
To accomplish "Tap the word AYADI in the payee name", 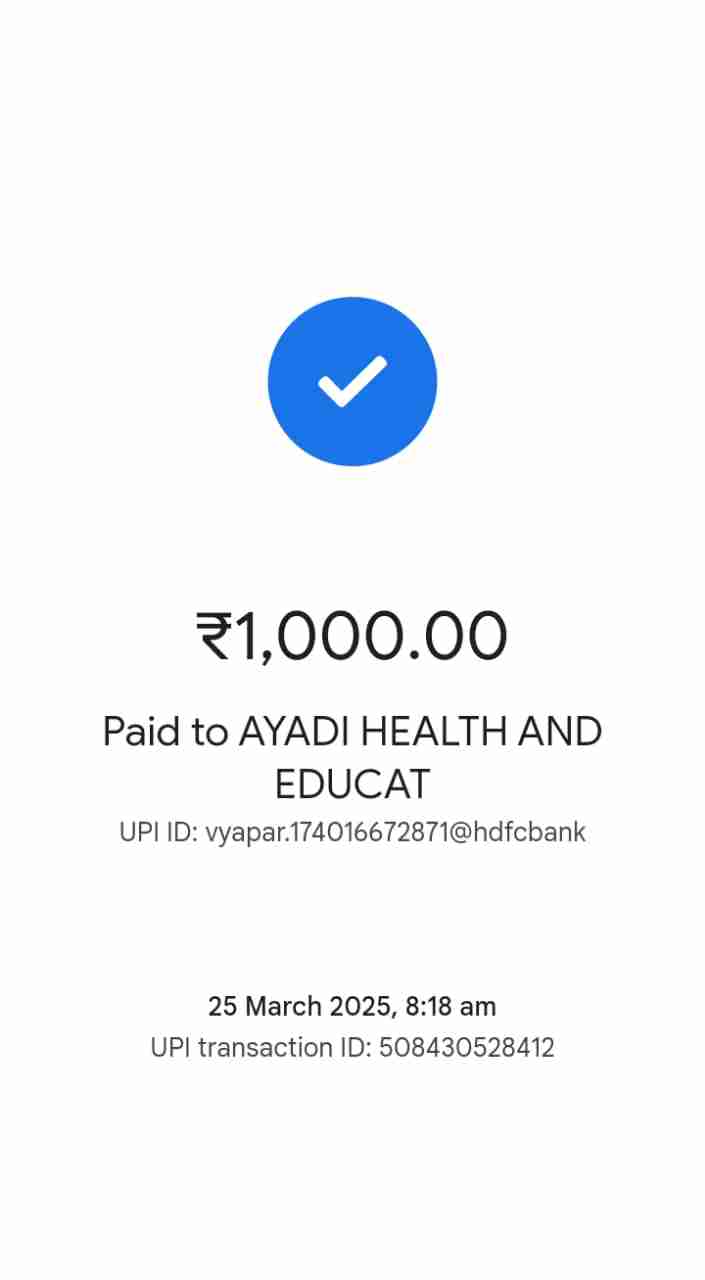I will (x=294, y=732).
